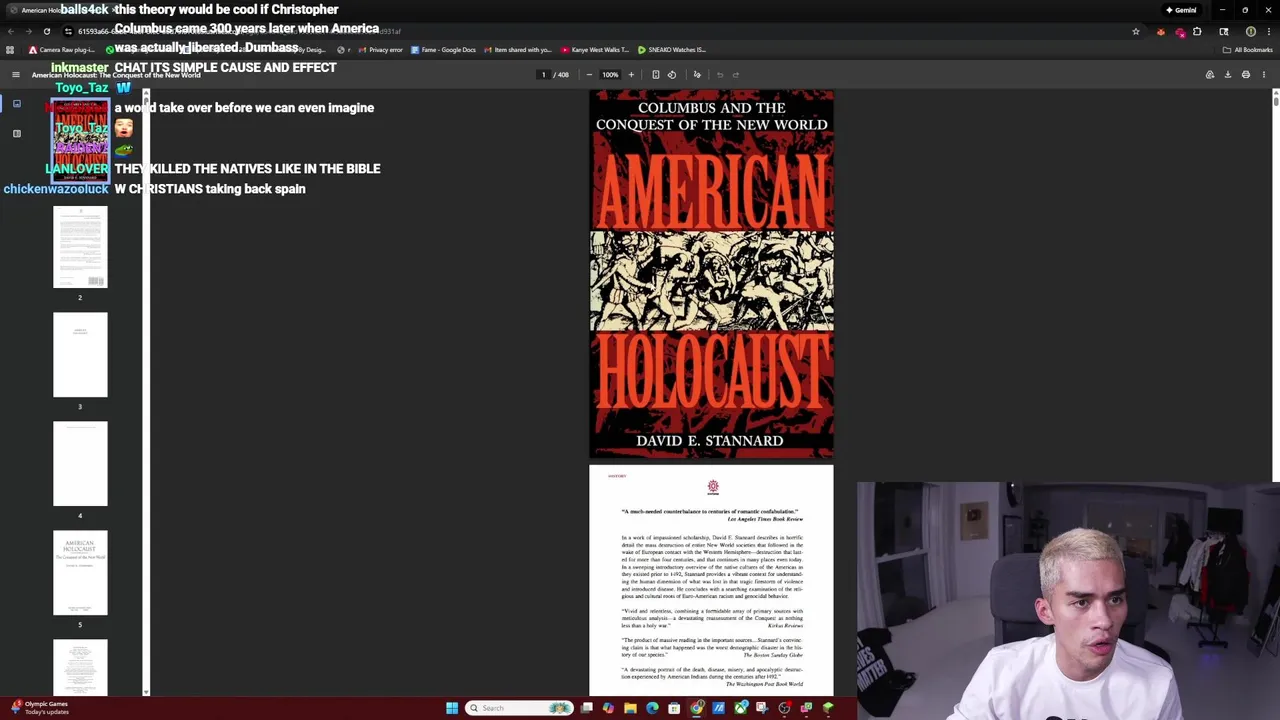Reload the browser page
Image resolution: width=1280 pixels, height=720 pixels.
[x=46, y=32]
